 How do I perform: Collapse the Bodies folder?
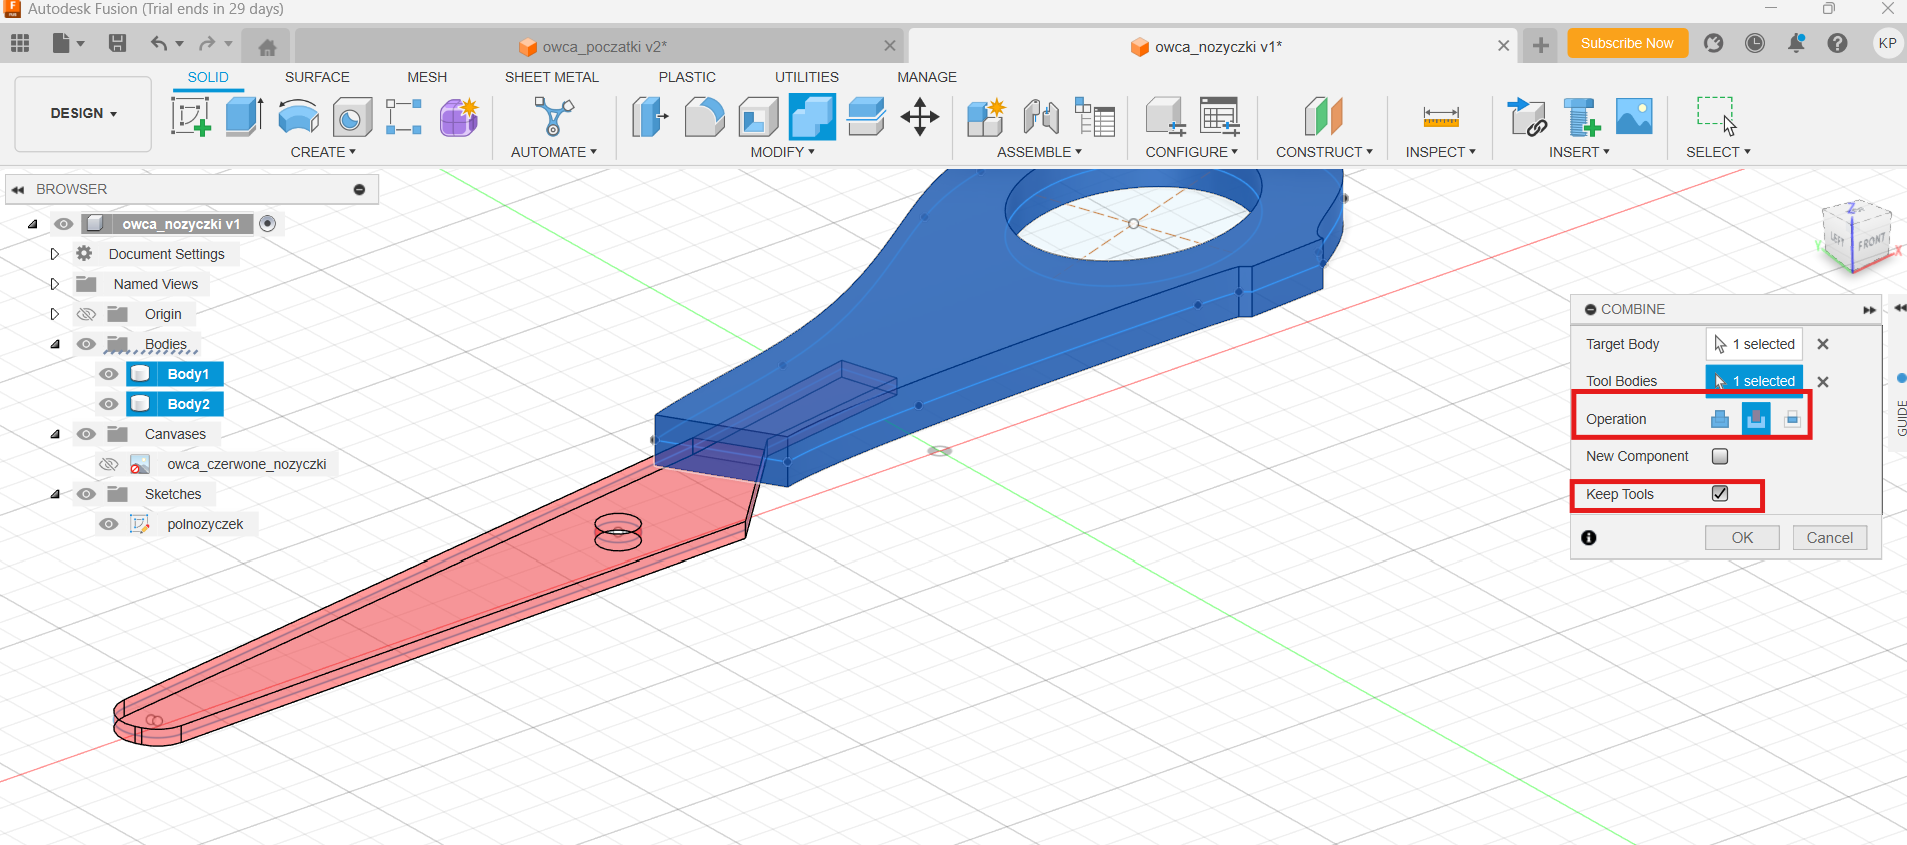(x=55, y=344)
